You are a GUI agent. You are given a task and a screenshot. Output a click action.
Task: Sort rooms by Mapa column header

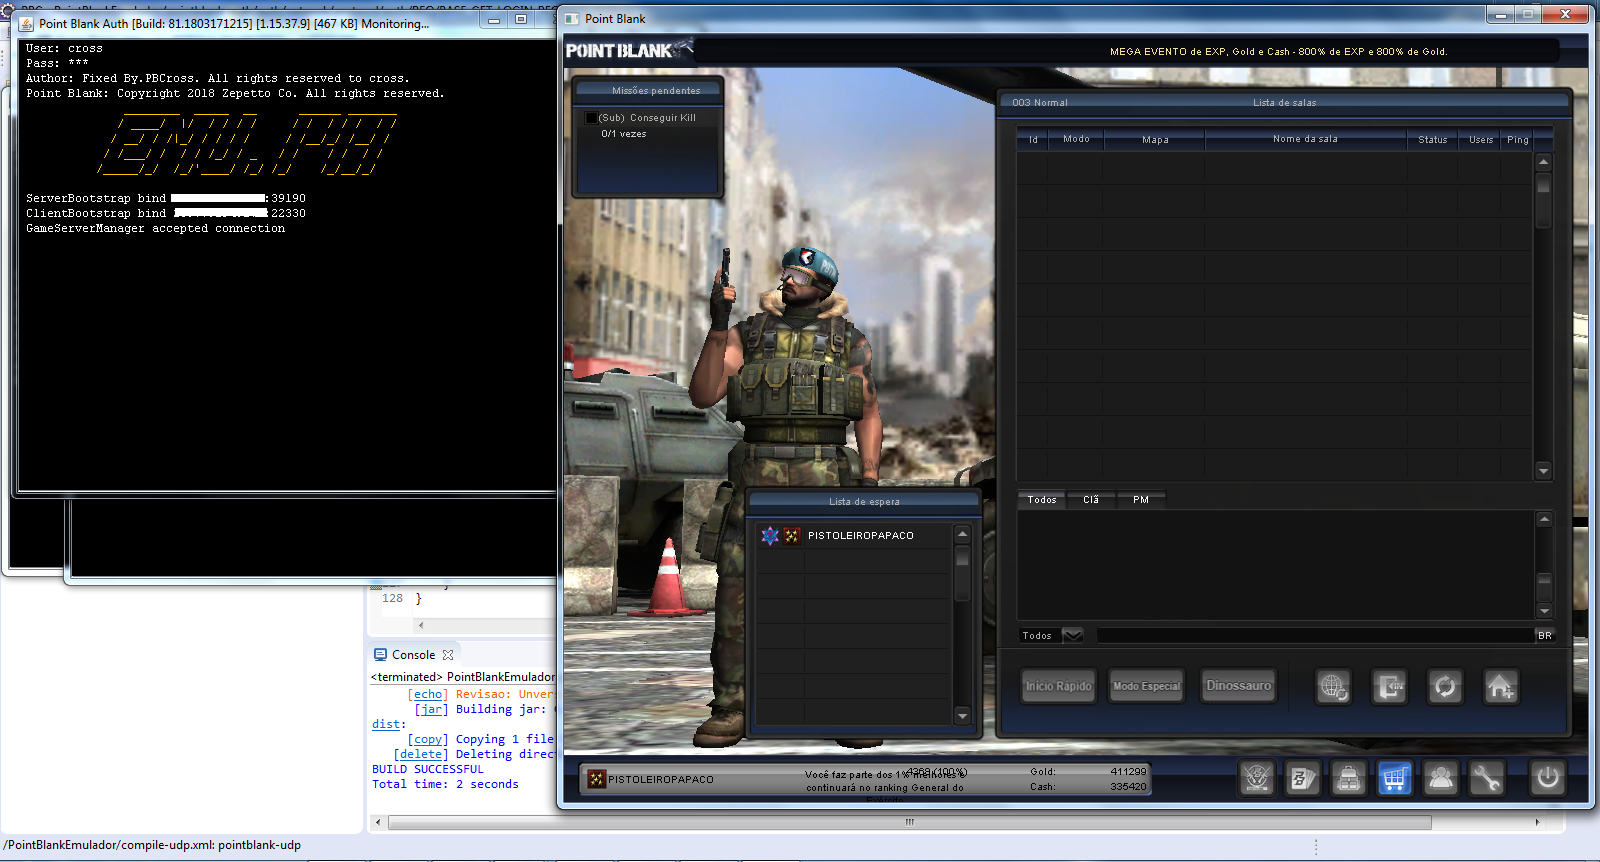tap(1155, 139)
